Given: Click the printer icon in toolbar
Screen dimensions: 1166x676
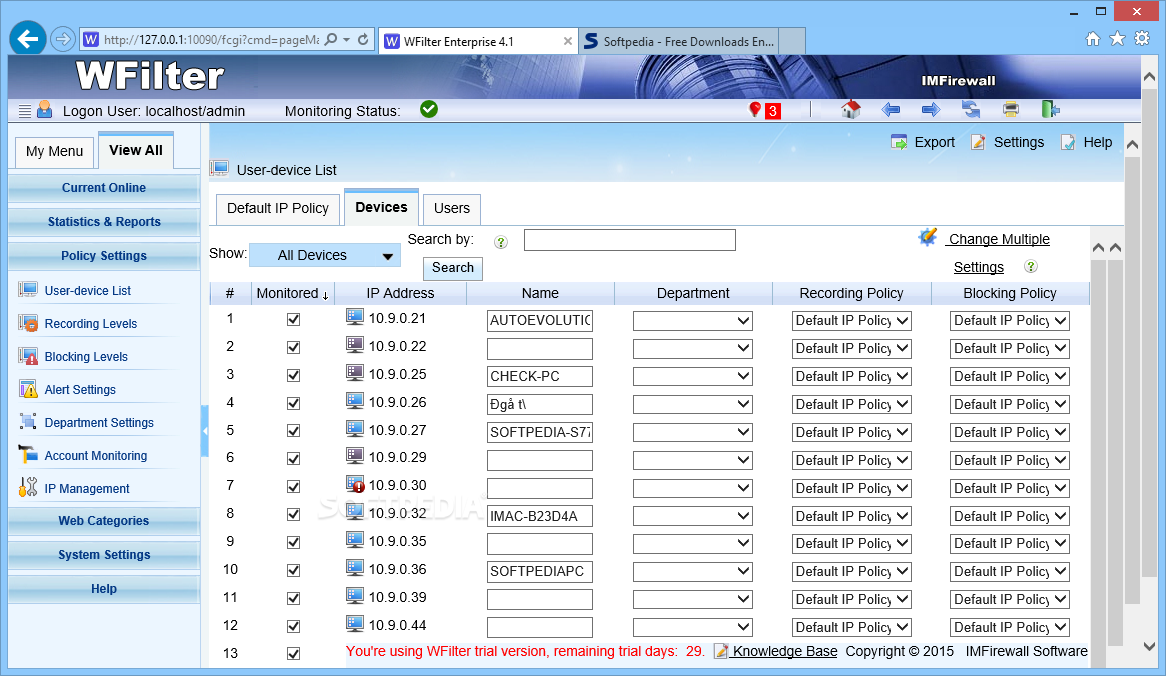Looking at the screenshot, I should coord(1011,110).
